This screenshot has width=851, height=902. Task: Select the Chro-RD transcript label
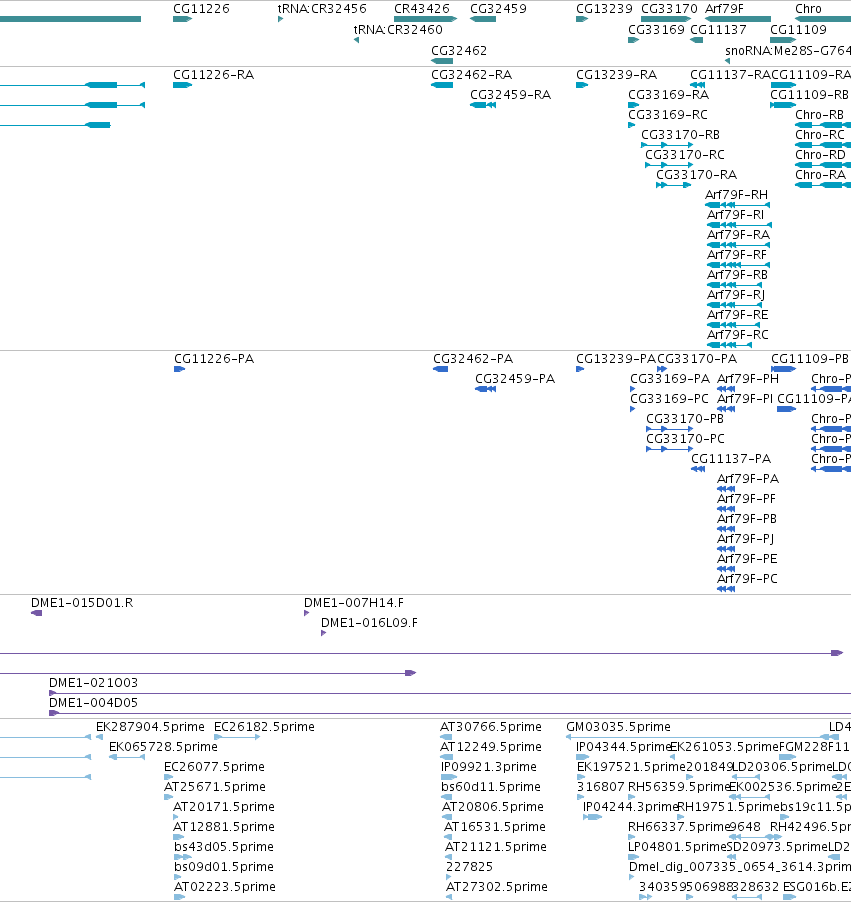click(821, 155)
